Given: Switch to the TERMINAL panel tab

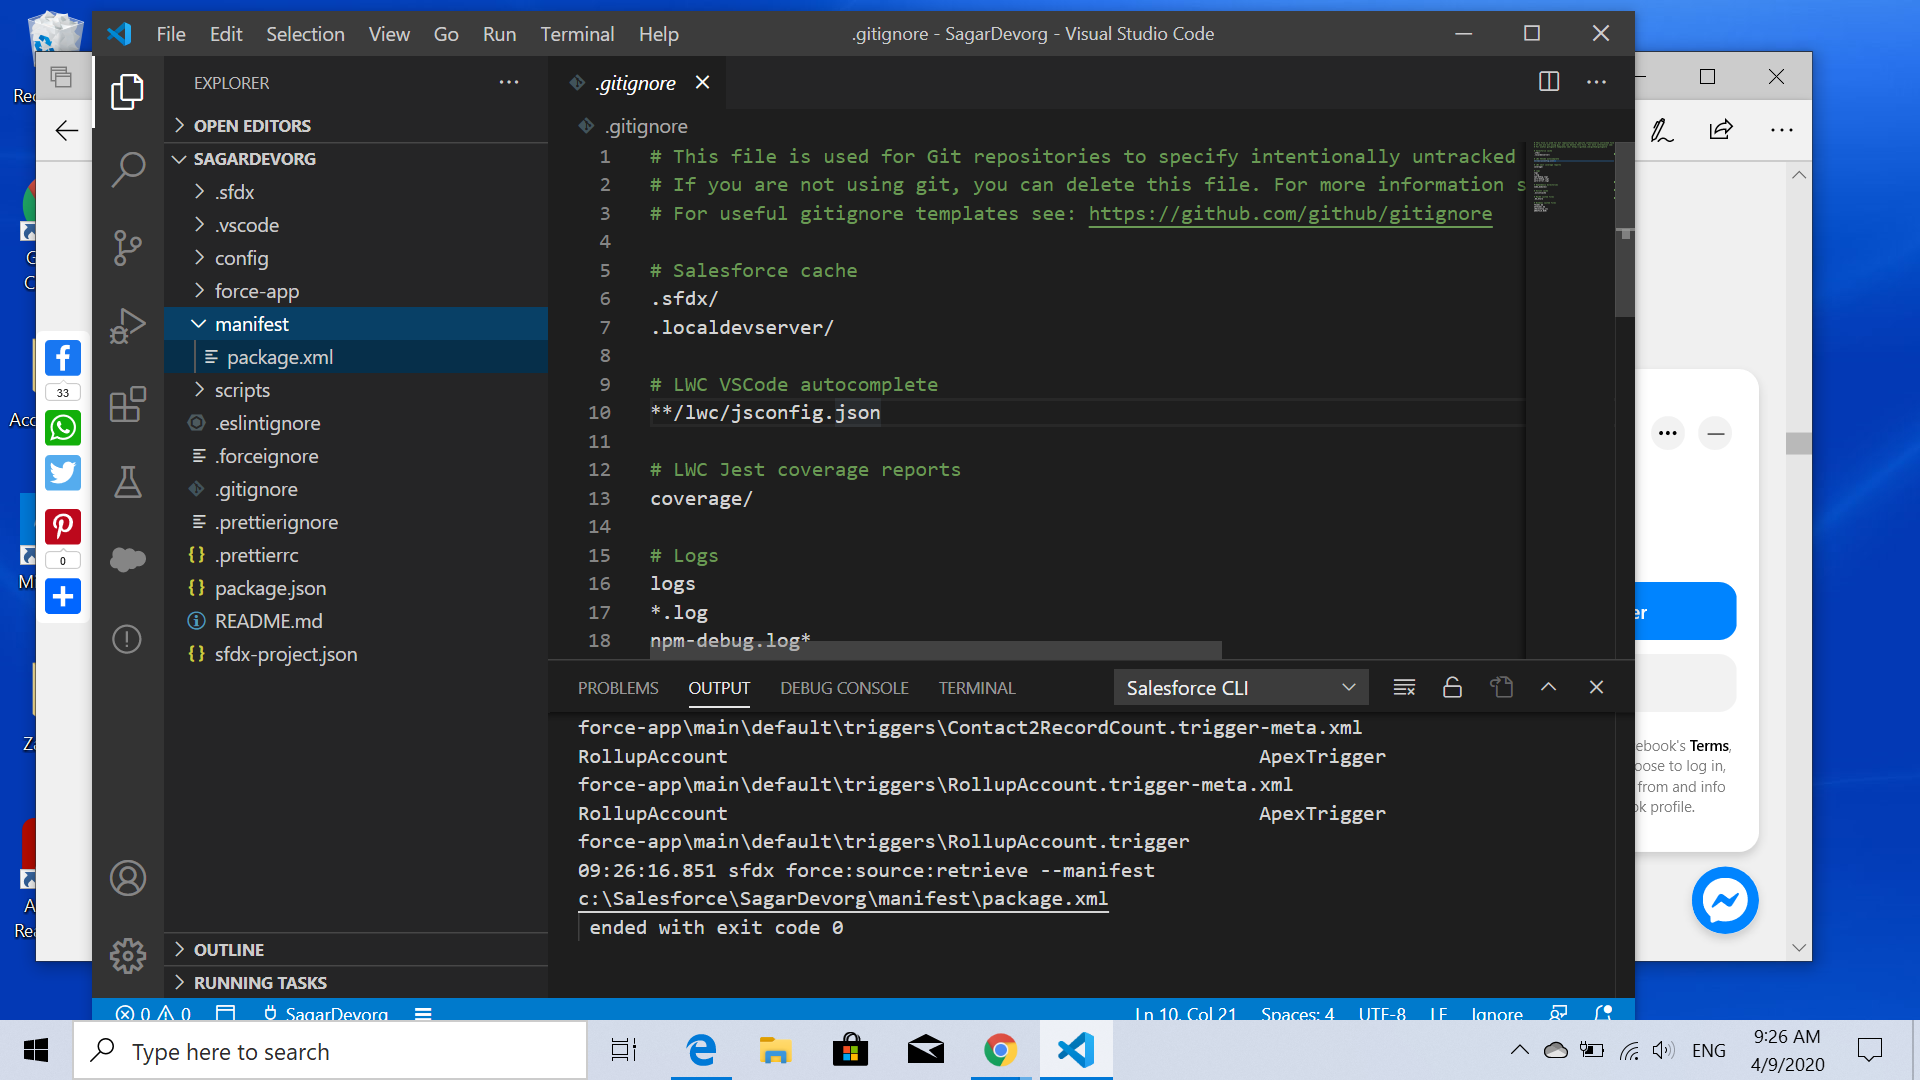Looking at the screenshot, I should [x=976, y=688].
